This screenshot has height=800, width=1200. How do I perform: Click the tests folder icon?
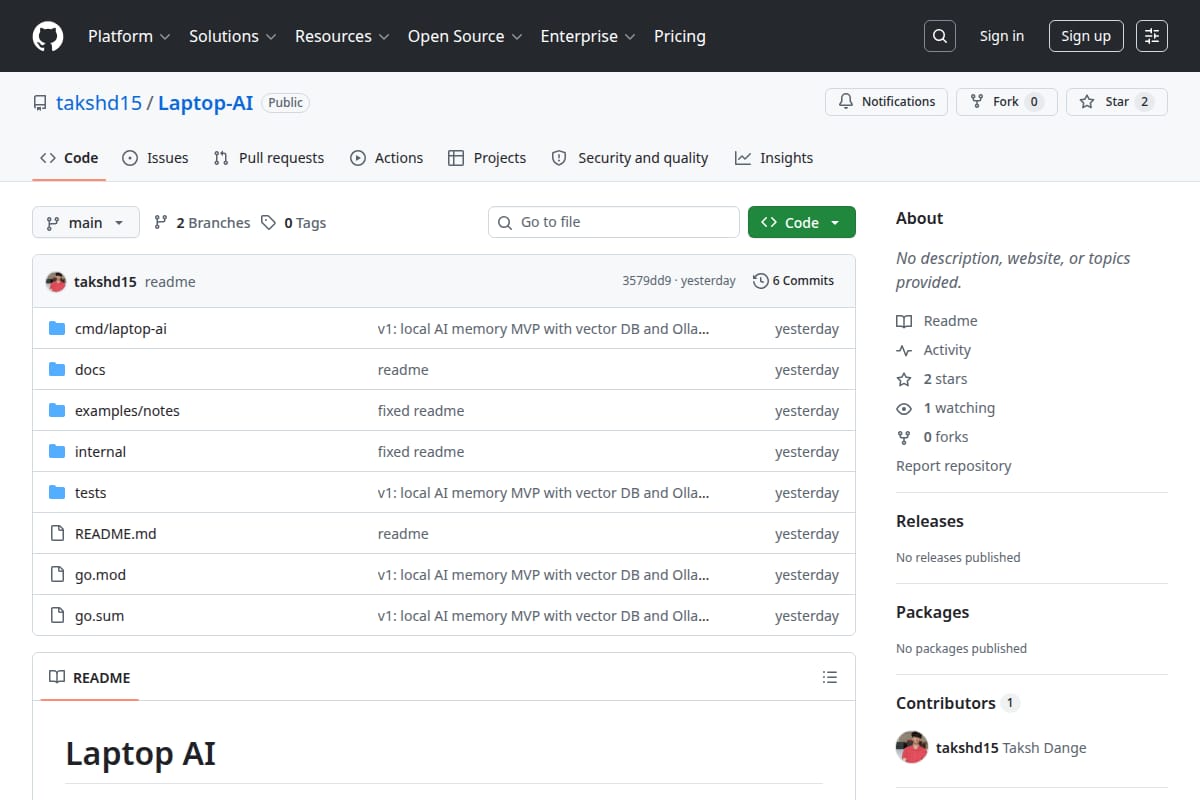[57, 493]
